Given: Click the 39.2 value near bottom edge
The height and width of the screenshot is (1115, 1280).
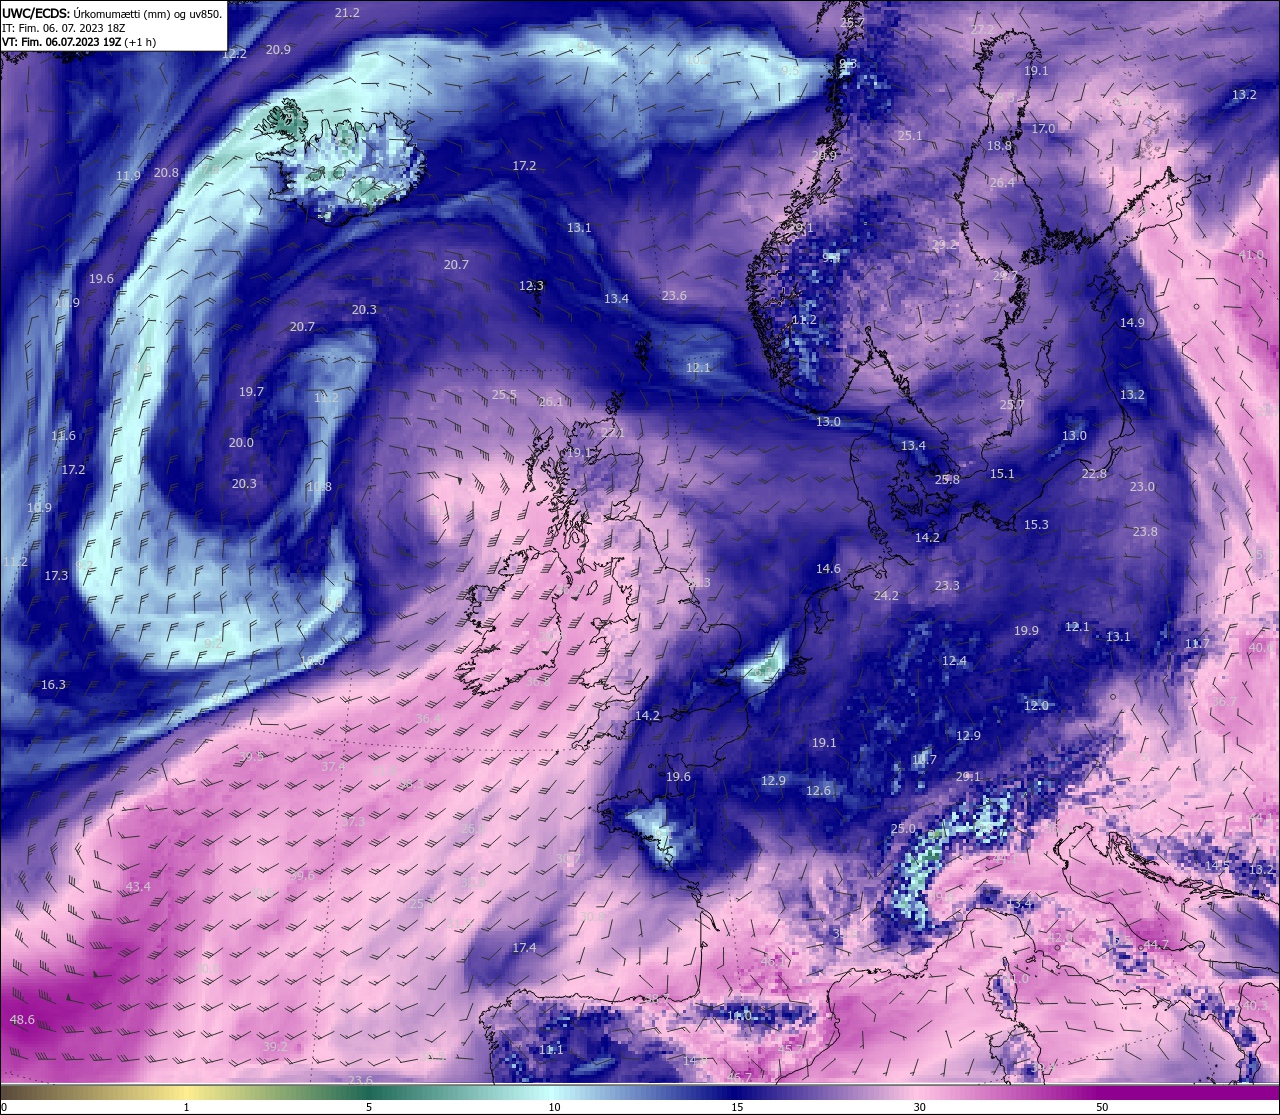Looking at the screenshot, I should [275, 1047].
